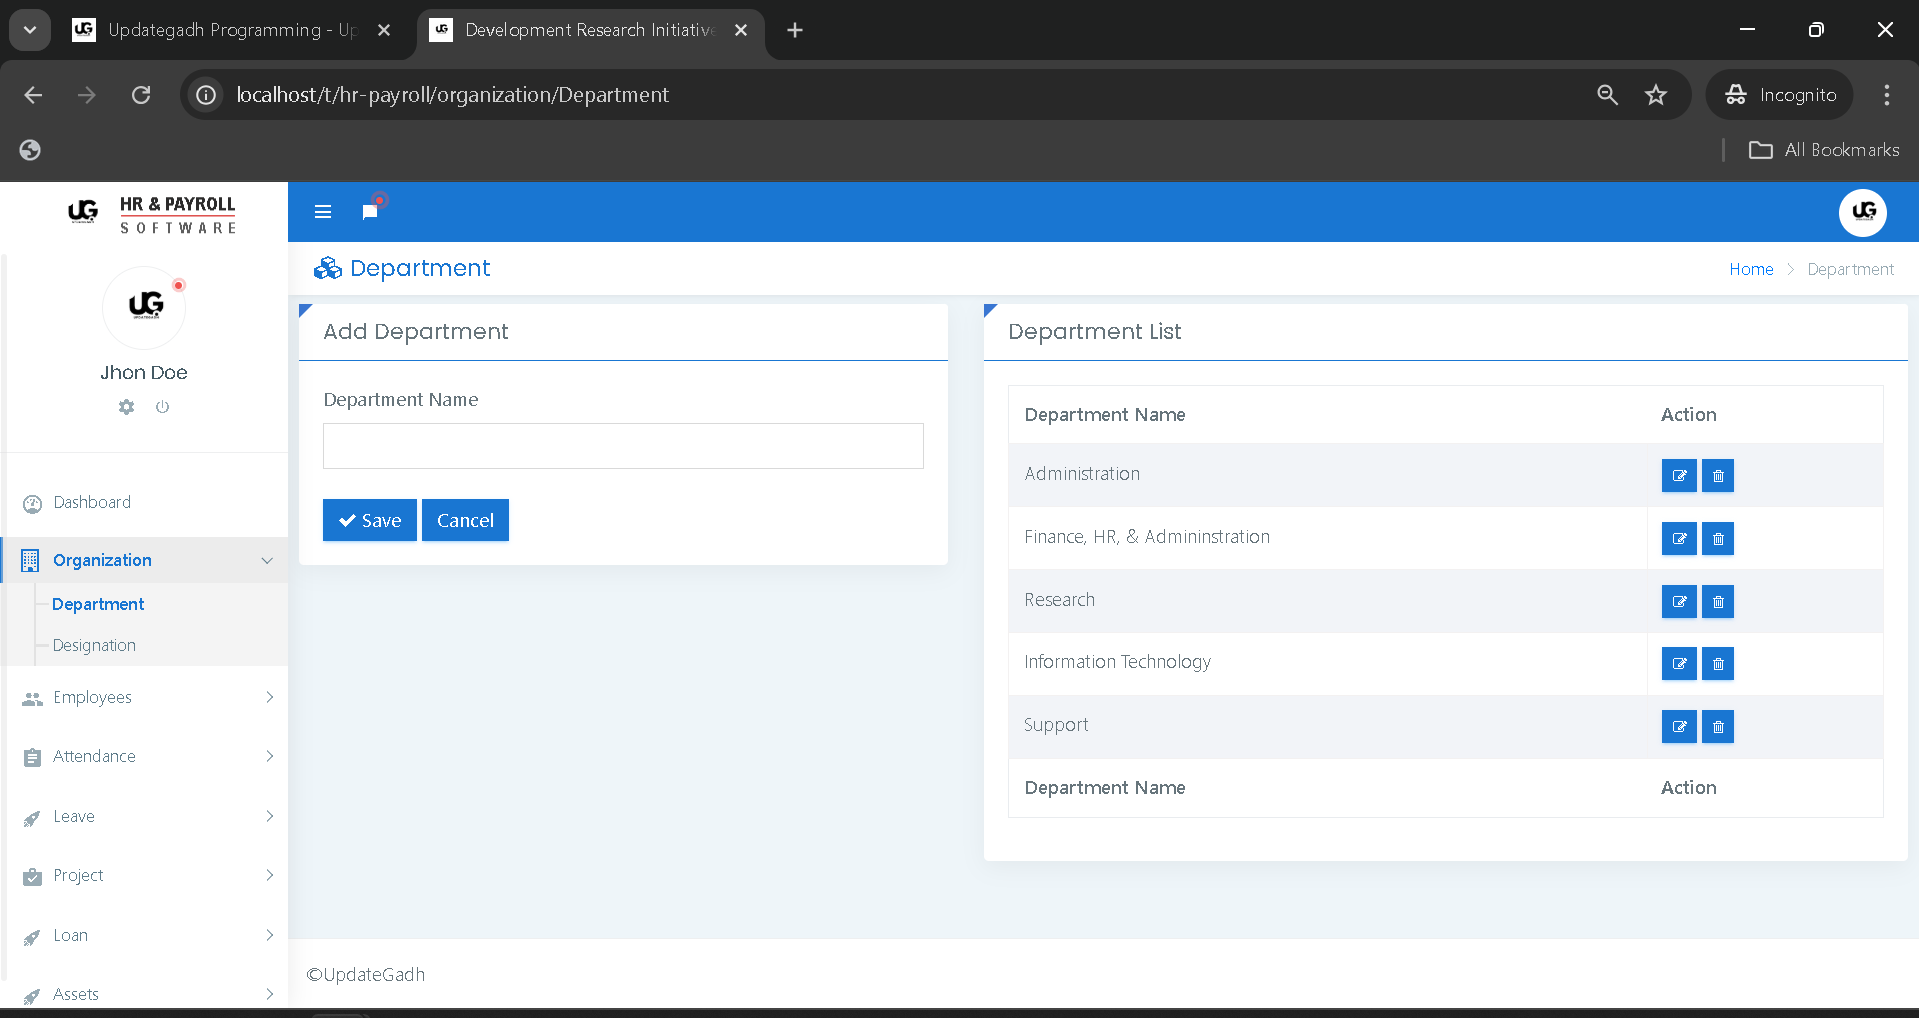Click the power logout icon under profile
This screenshot has height=1018, width=1919.
click(162, 407)
